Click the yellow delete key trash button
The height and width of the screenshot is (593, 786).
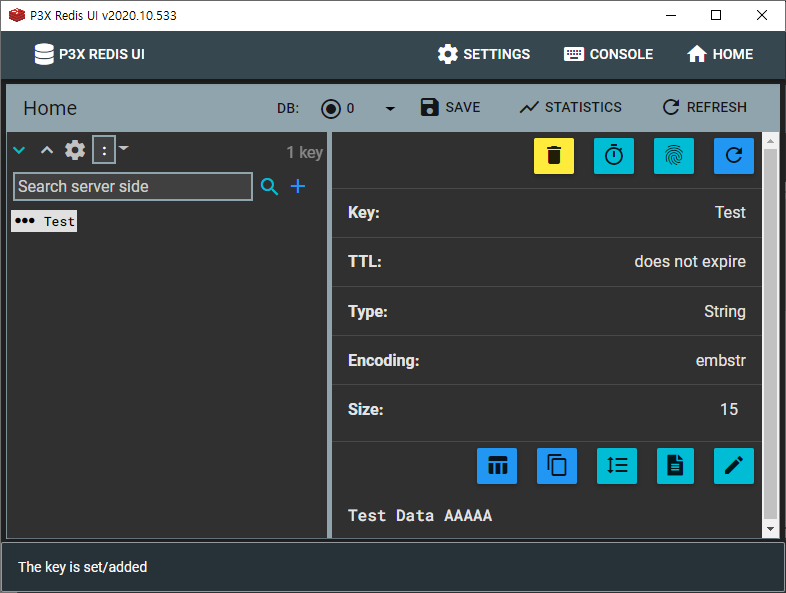tap(553, 156)
